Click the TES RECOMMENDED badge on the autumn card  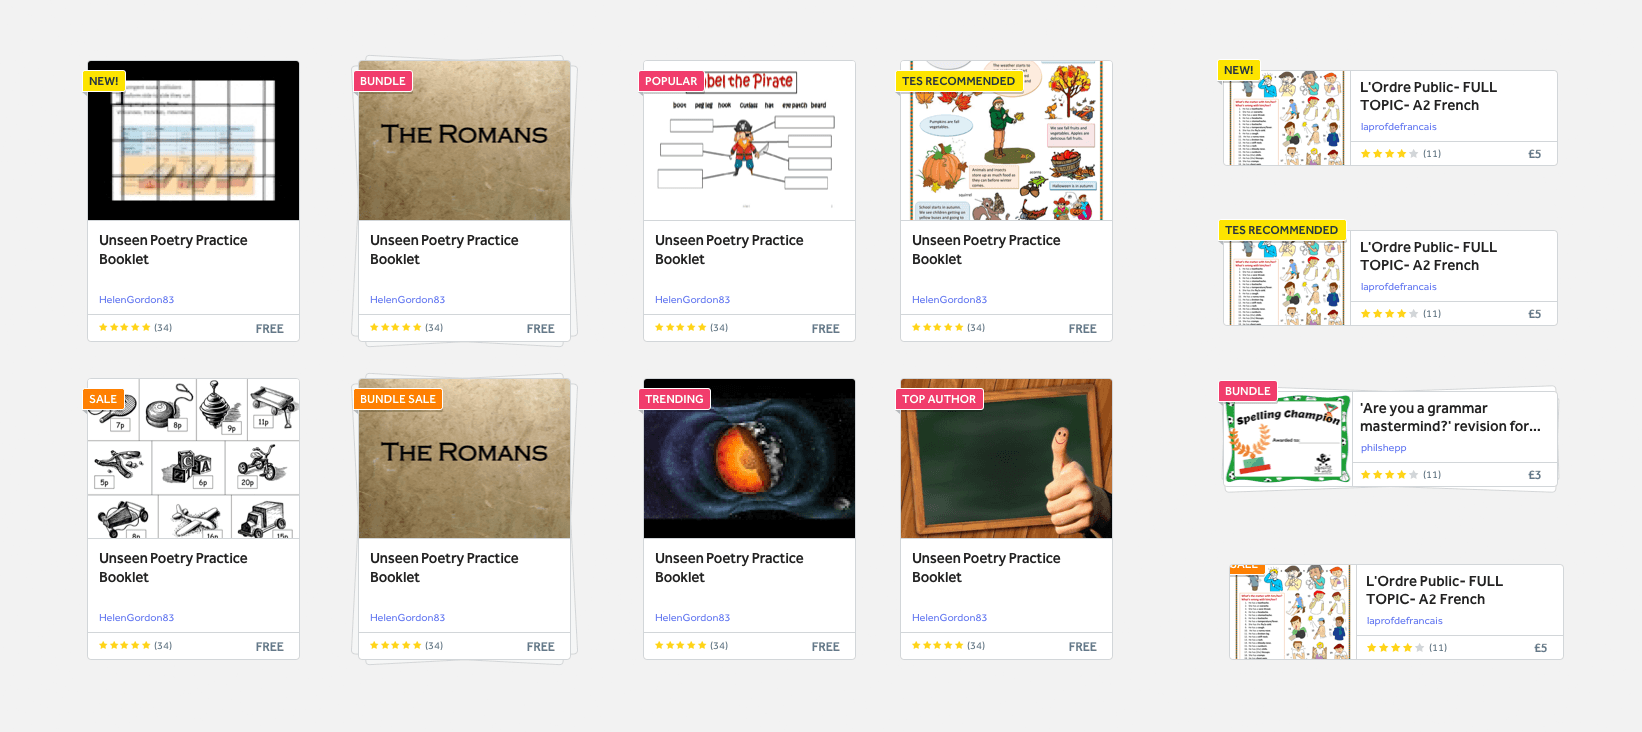pos(958,81)
